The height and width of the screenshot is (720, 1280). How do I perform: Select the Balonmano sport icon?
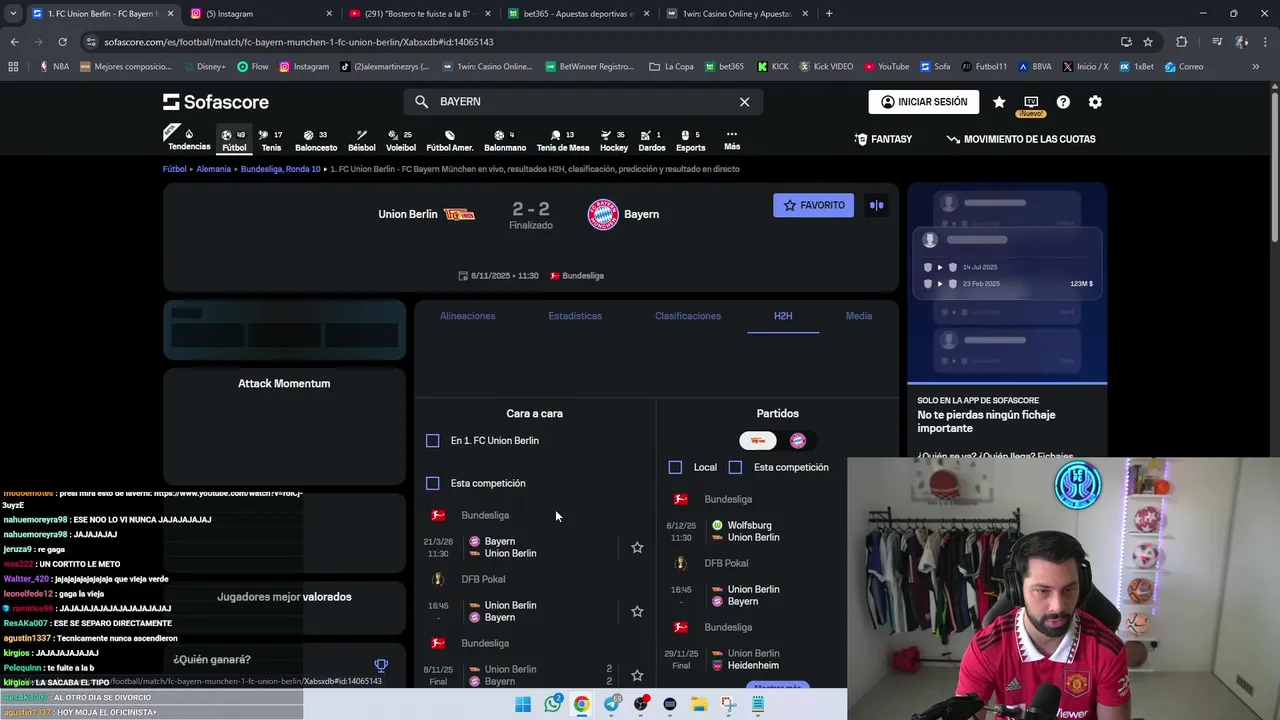[x=505, y=140]
